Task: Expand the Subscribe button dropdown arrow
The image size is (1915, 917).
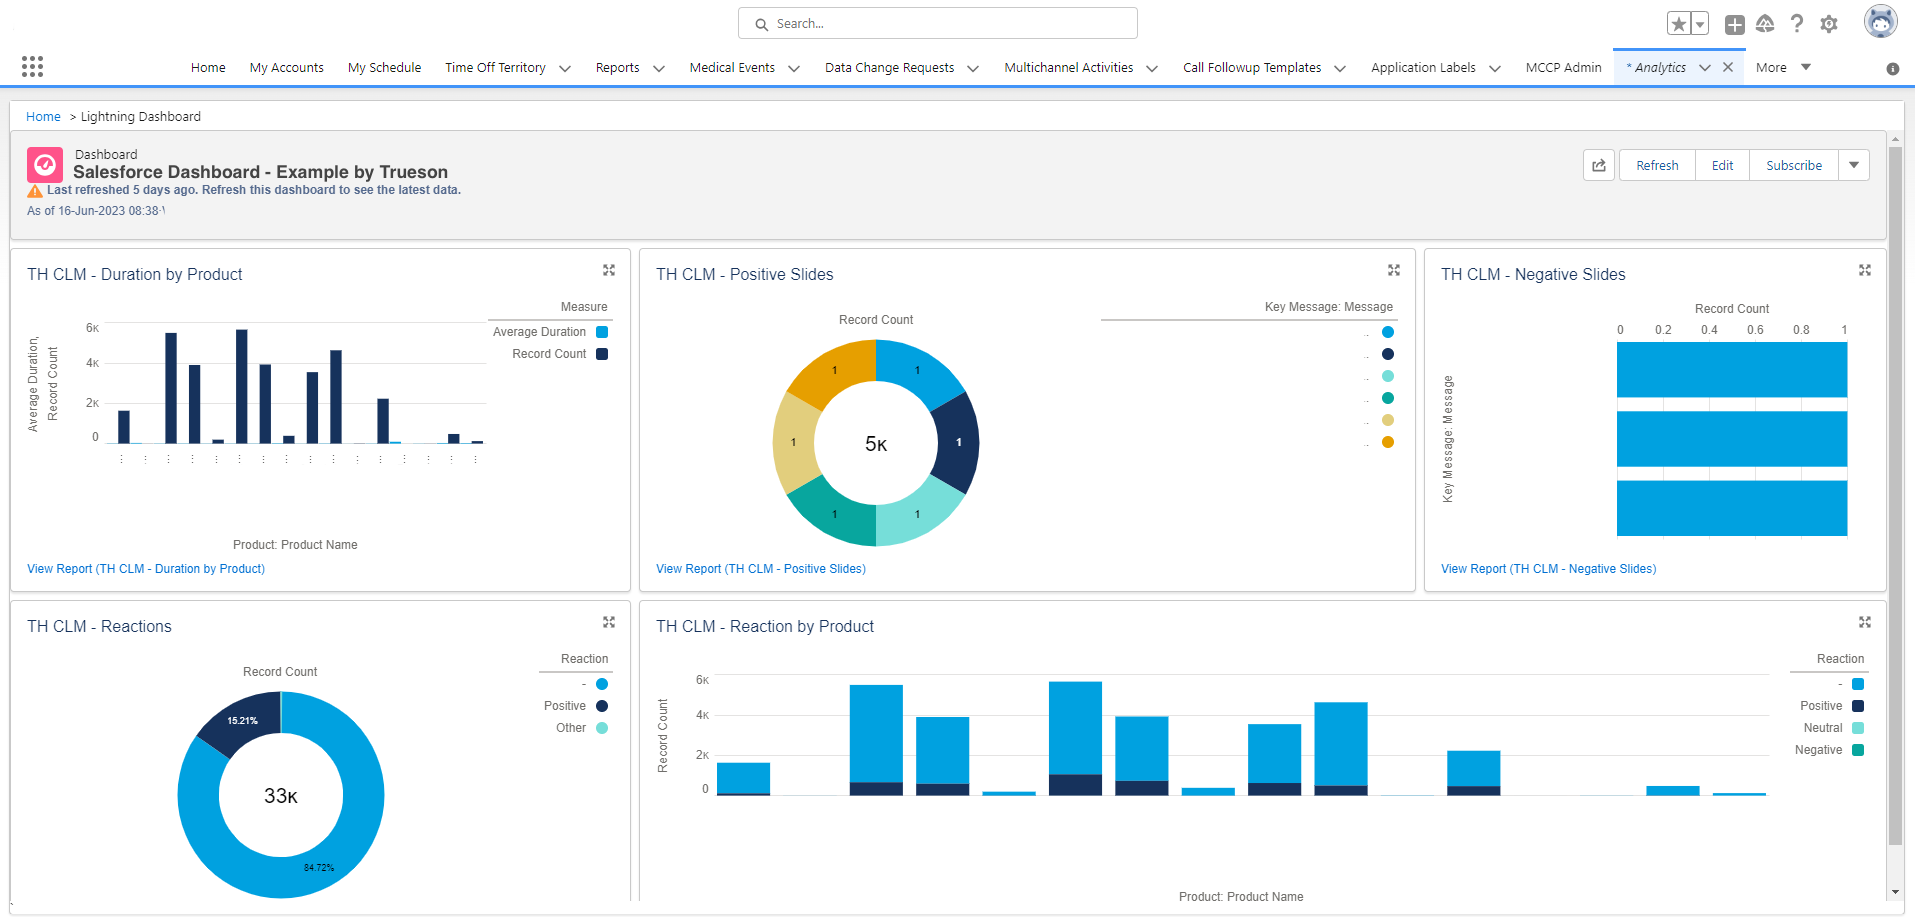Action: coord(1854,165)
